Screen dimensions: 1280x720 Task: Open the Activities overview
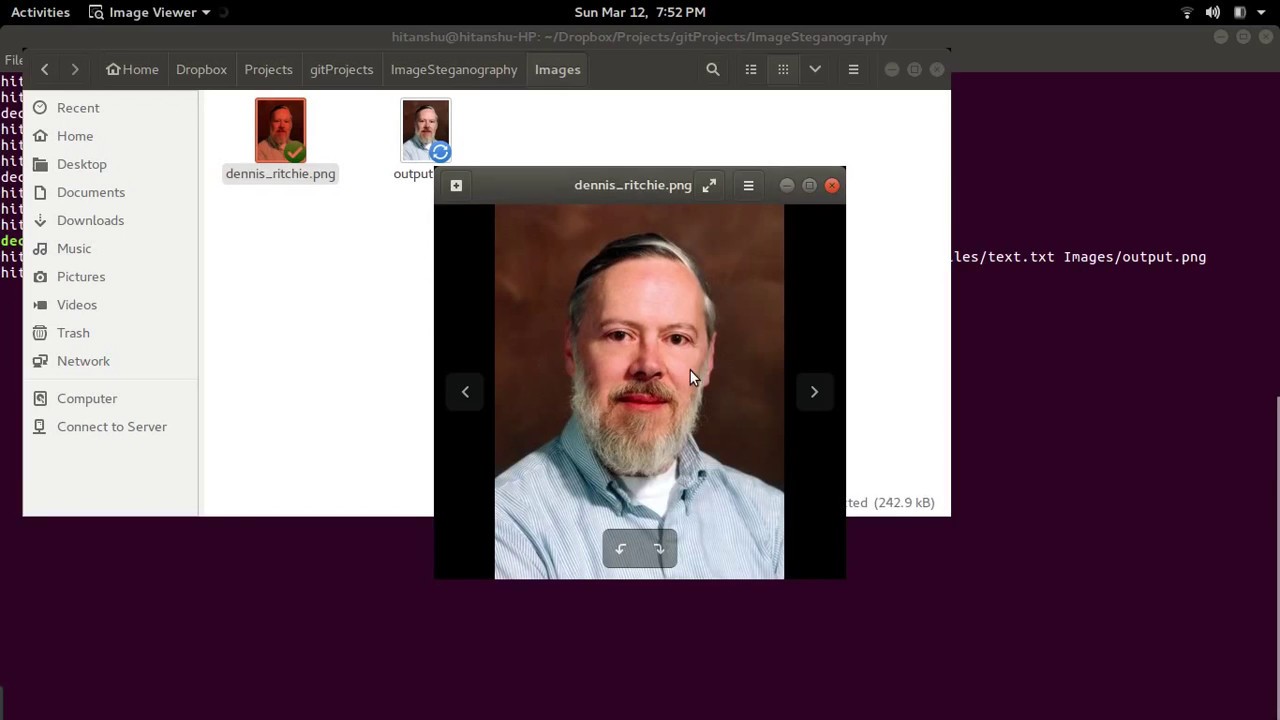pyautogui.click(x=40, y=12)
